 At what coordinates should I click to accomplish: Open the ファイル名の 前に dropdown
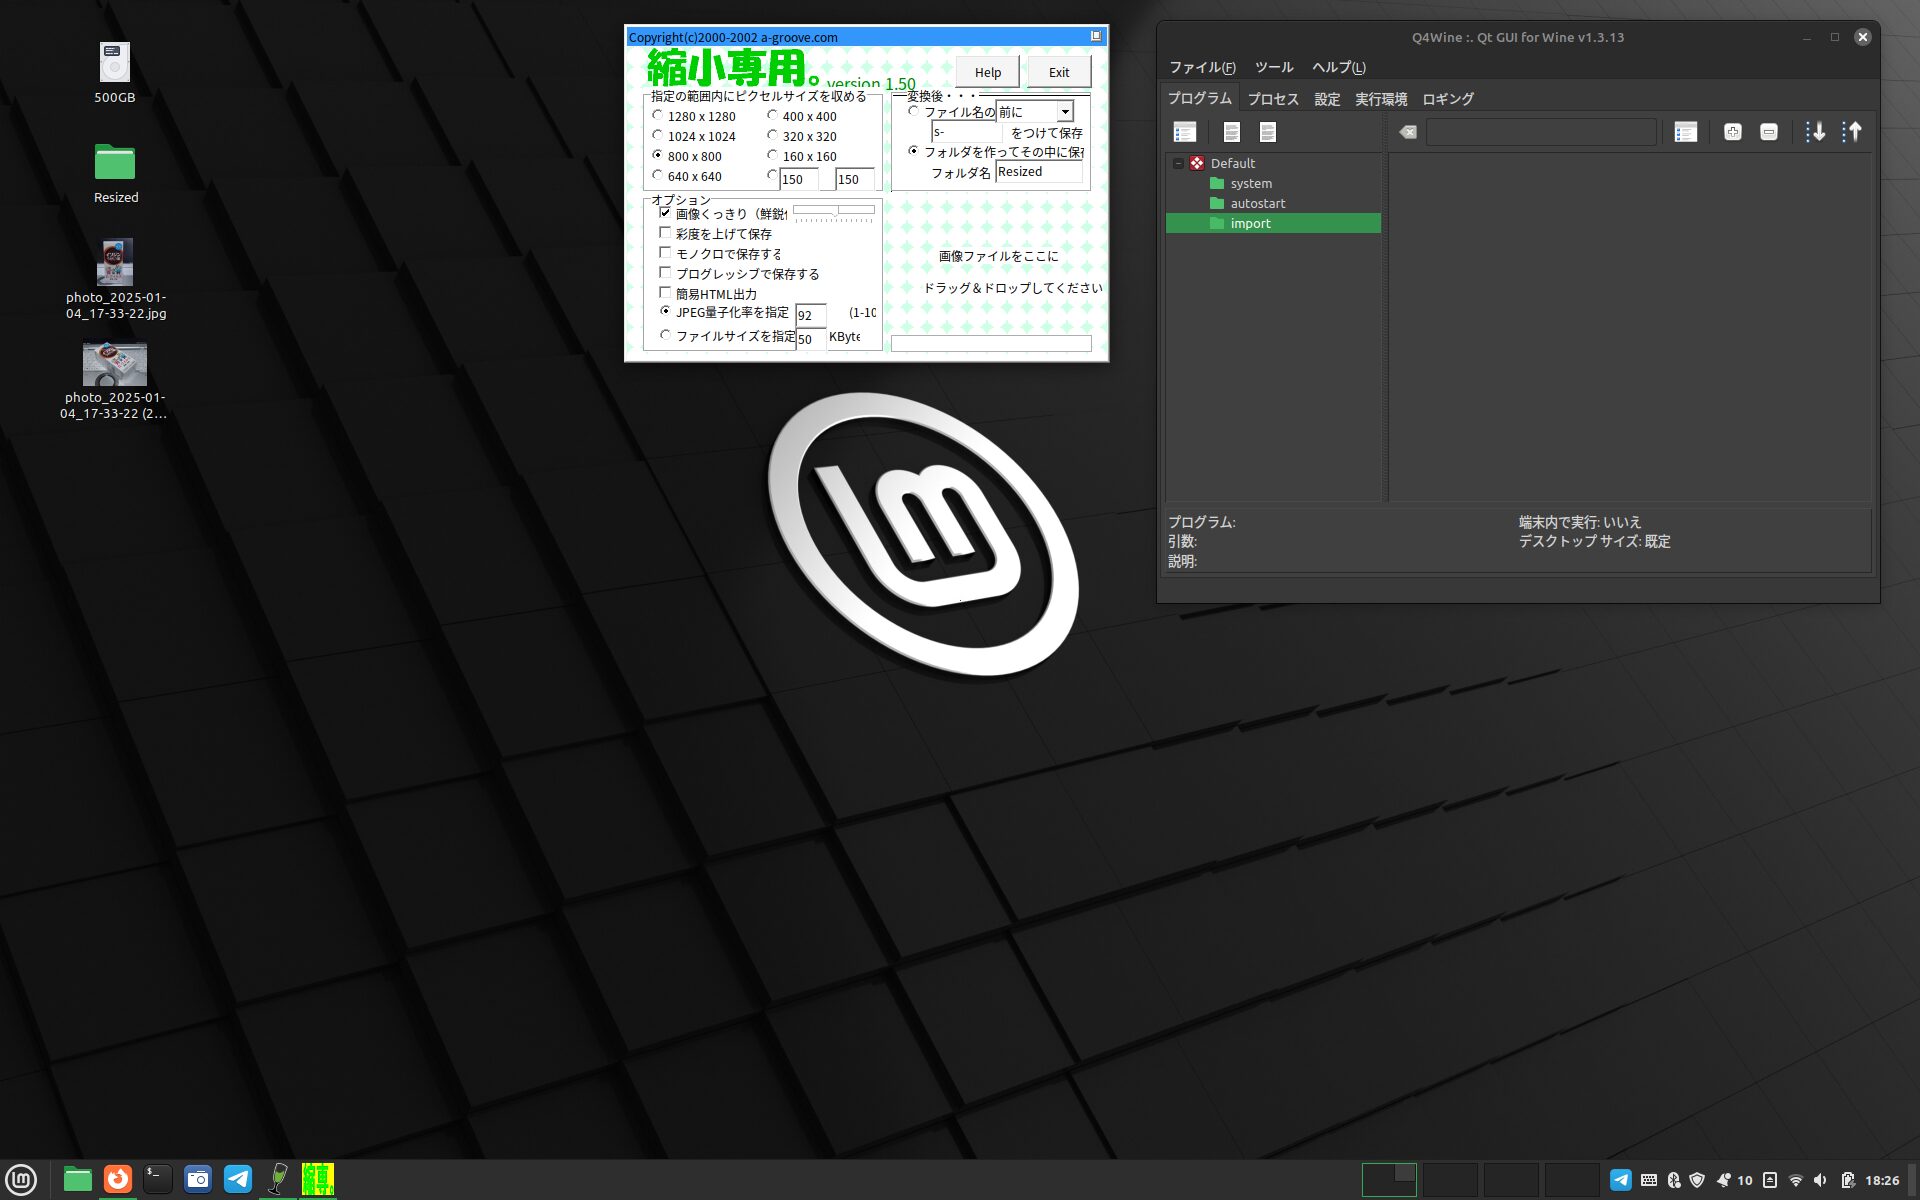1065,112
